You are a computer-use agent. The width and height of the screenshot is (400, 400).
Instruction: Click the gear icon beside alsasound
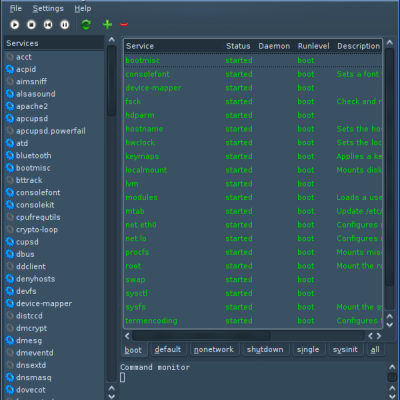pyautogui.click(x=10, y=94)
